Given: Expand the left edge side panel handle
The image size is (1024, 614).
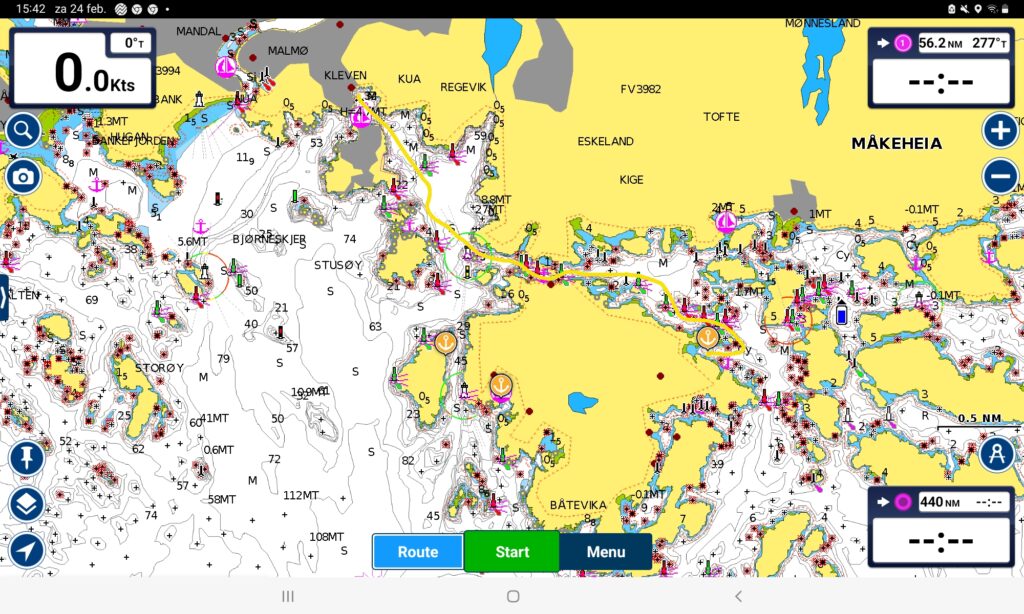Looking at the screenshot, I should pyautogui.click(x=4, y=298).
